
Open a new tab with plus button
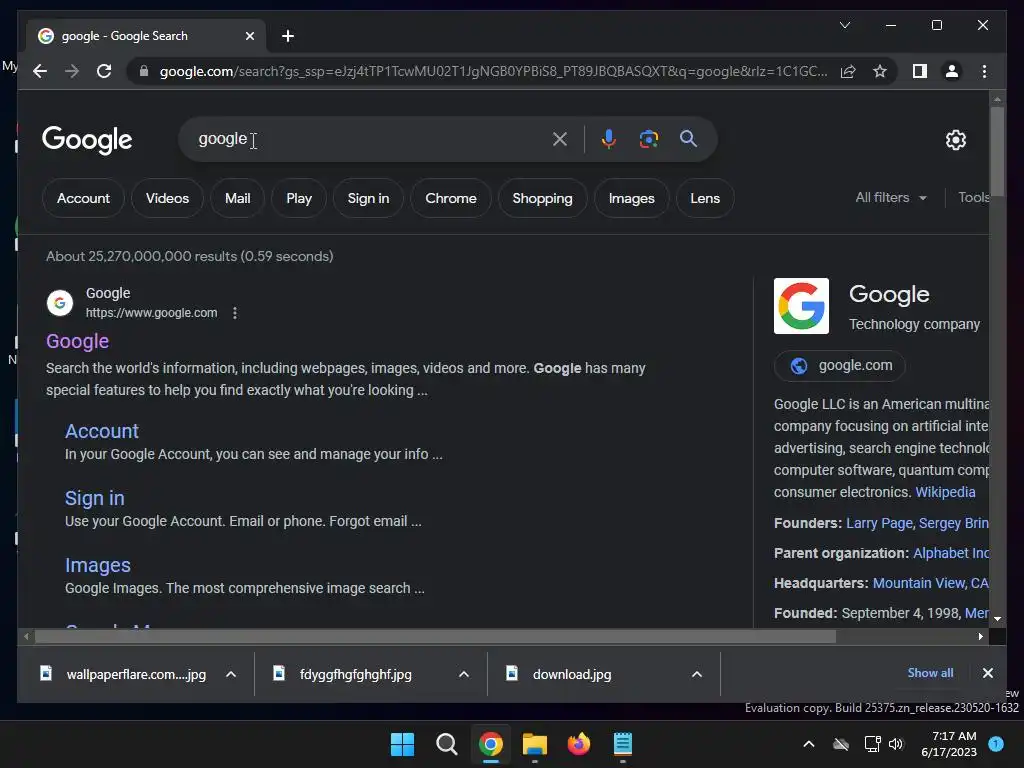[288, 36]
